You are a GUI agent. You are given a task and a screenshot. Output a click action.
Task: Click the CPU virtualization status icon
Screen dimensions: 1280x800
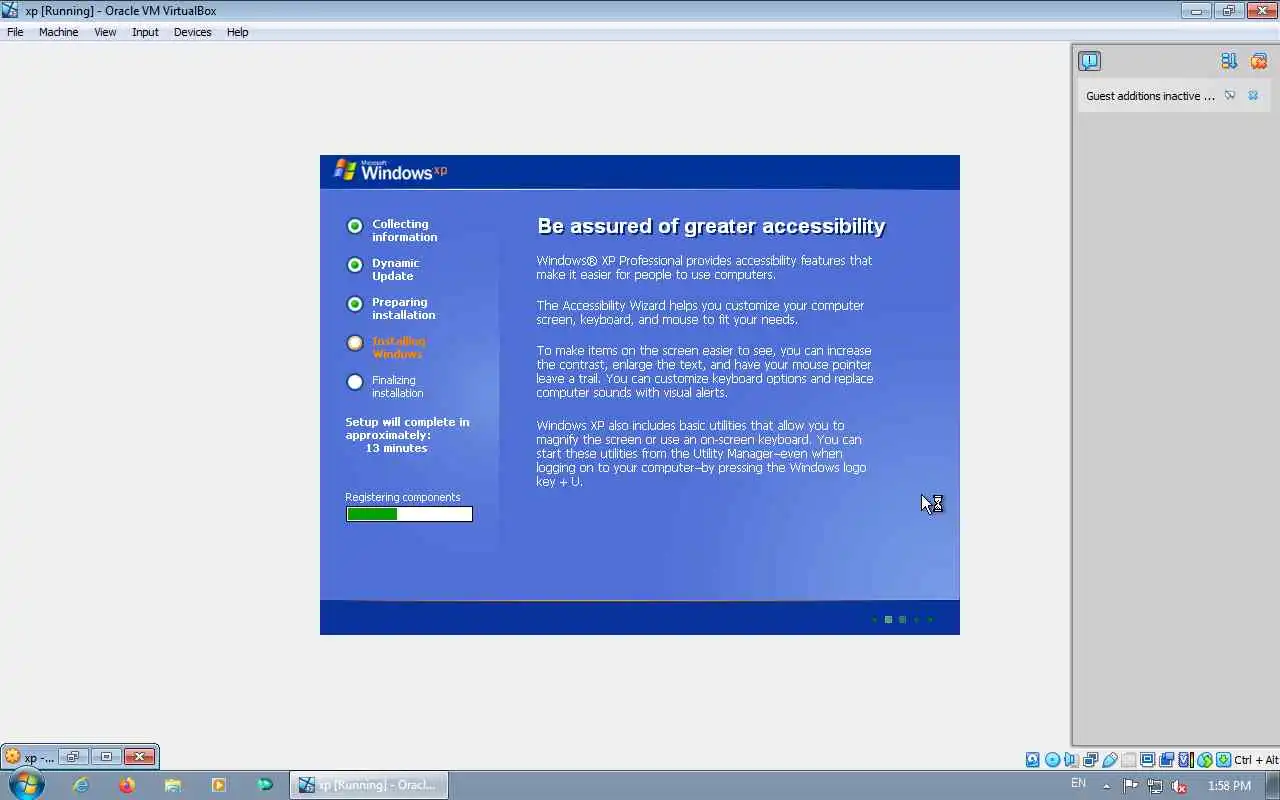(1184, 760)
